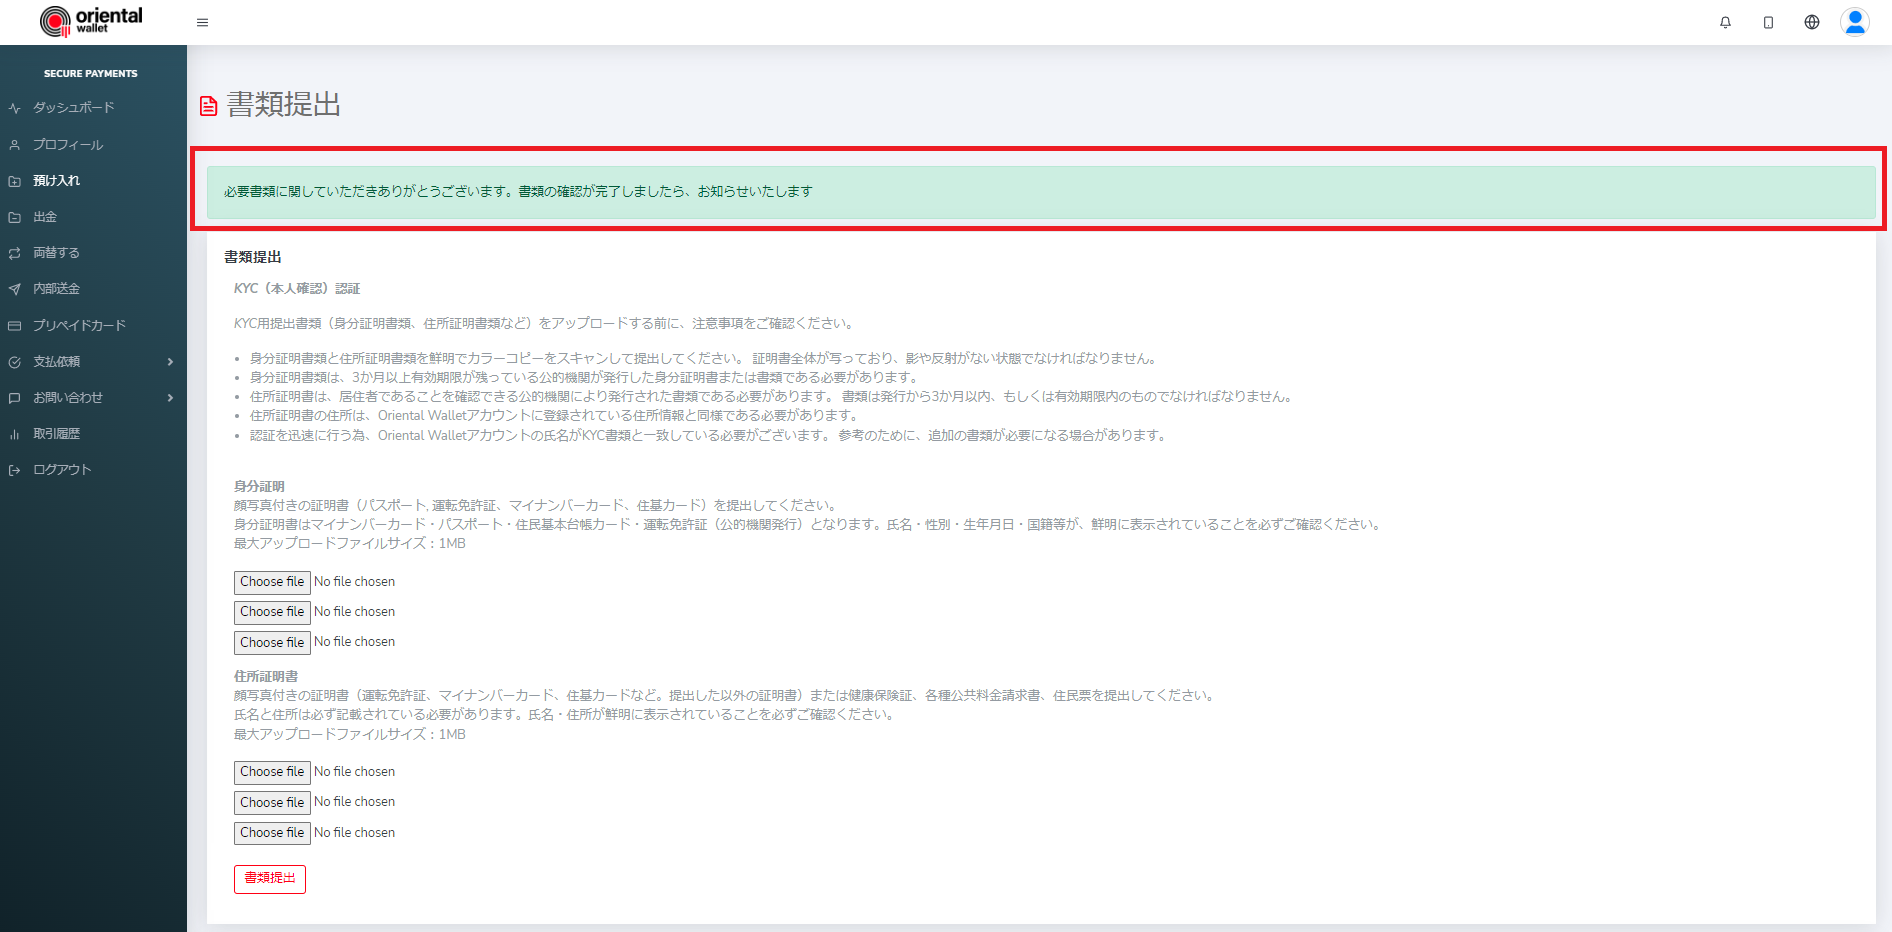The width and height of the screenshot is (1892, 932).
Task: Click the 預け入れ wallet icon
Action: (14, 181)
